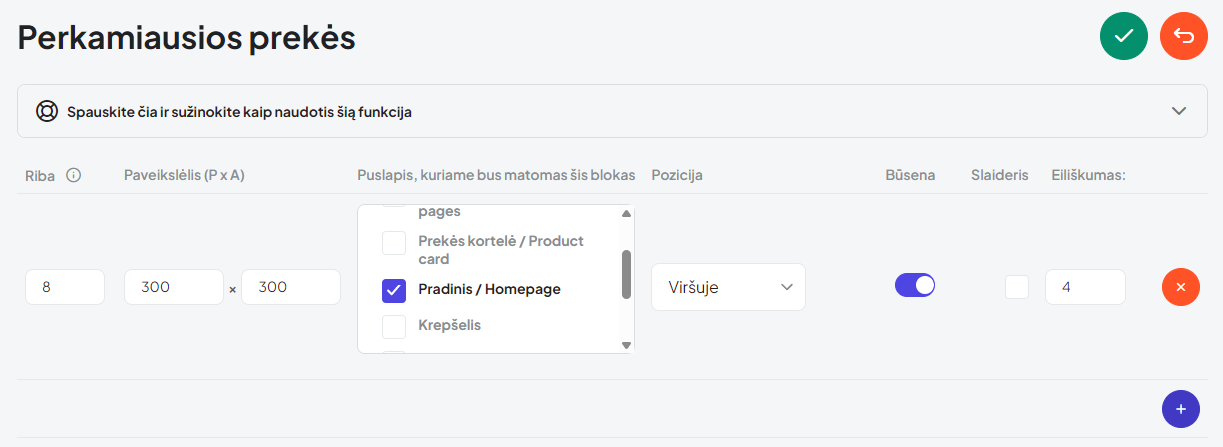Viewport: 1223px width, 447px height.
Task: Open the 'Spauskite čia ir sužinokite' help text
Action: click(x=240, y=112)
